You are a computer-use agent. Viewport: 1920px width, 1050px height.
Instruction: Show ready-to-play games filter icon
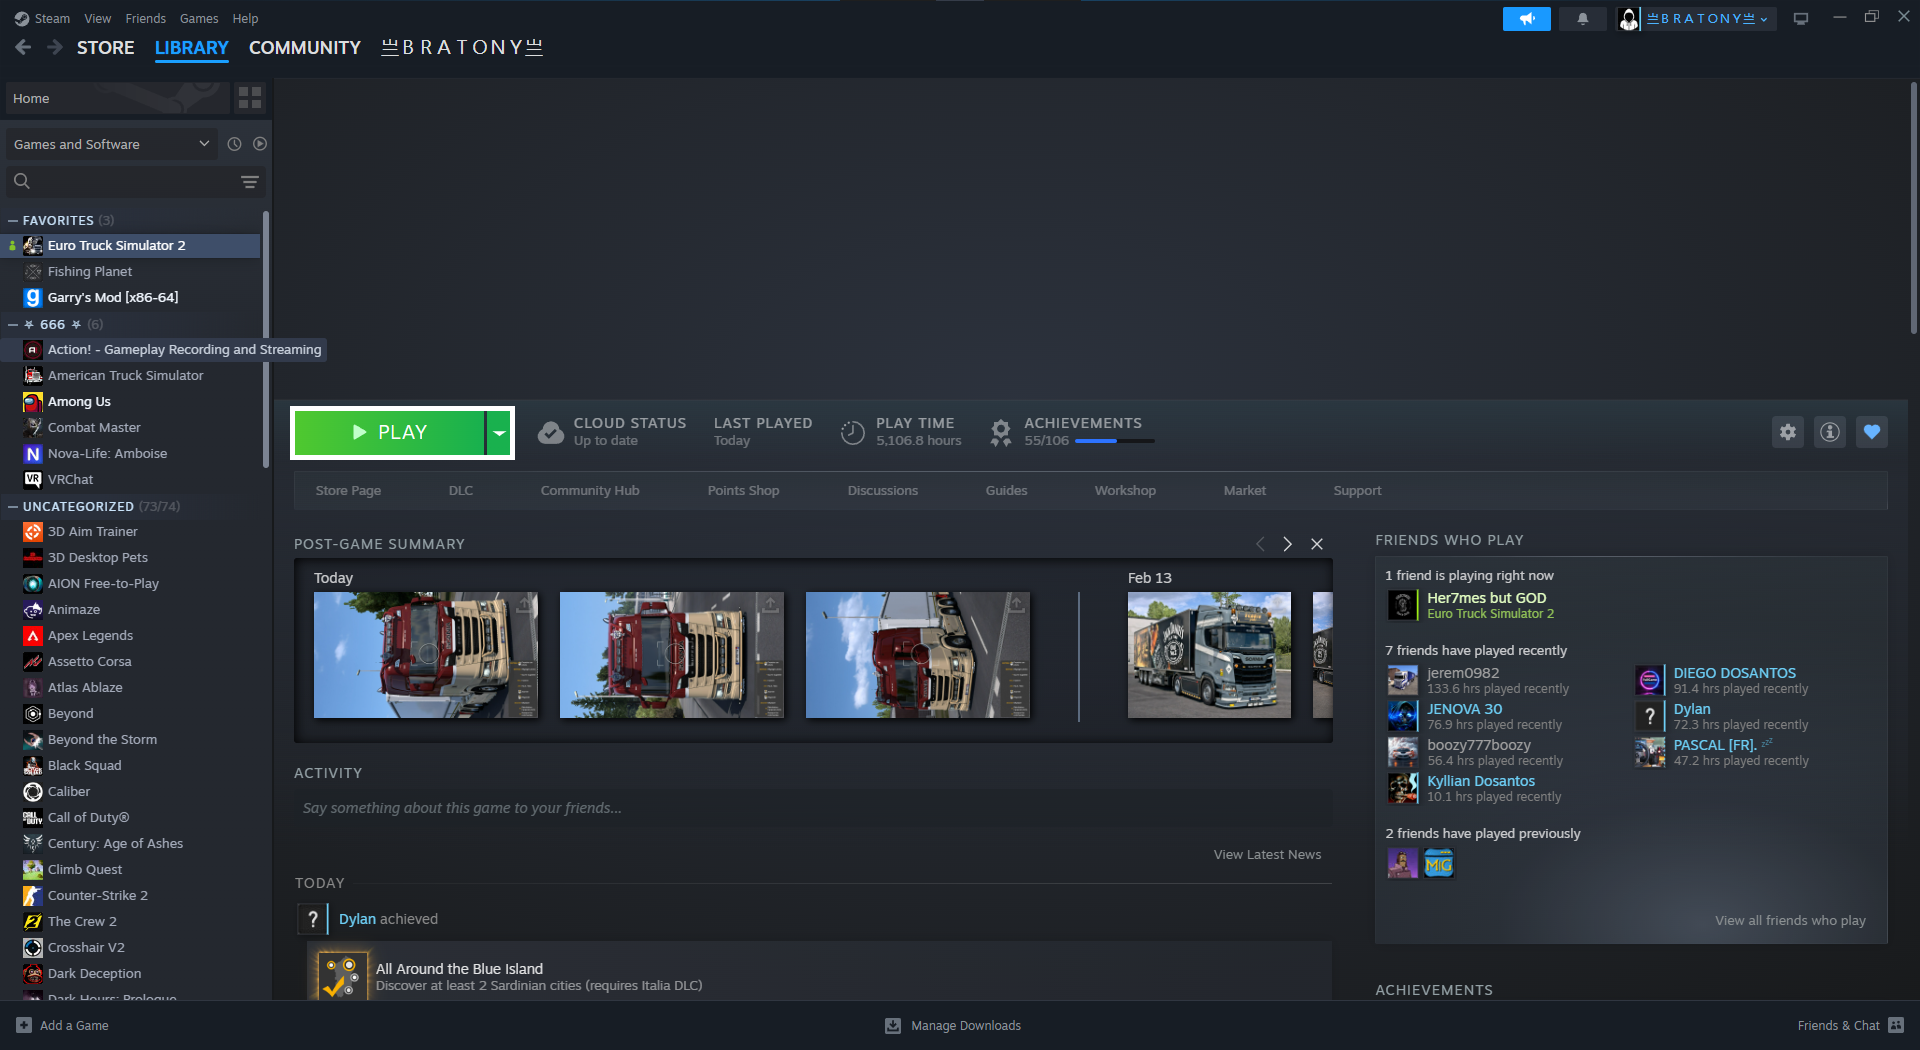pos(260,144)
